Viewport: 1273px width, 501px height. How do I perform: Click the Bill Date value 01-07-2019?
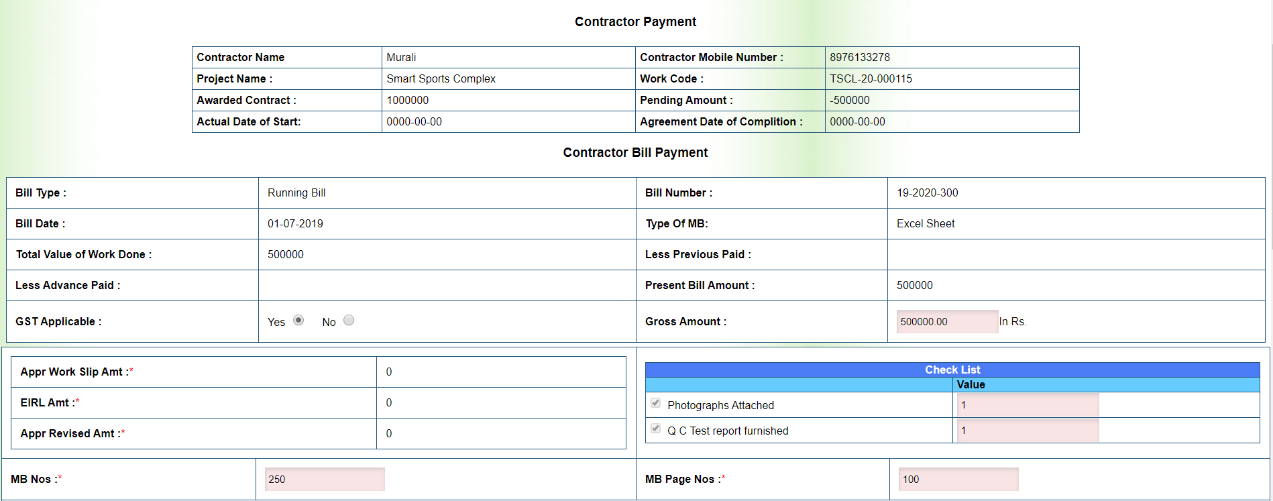click(x=295, y=224)
